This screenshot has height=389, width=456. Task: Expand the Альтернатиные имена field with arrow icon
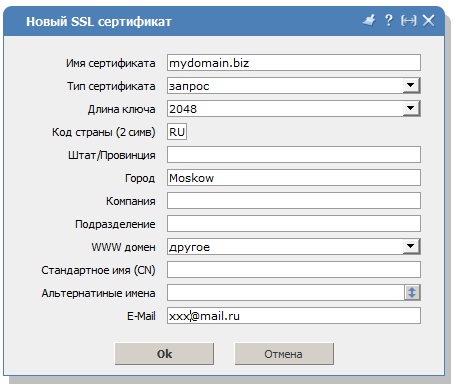pos(412,293)
